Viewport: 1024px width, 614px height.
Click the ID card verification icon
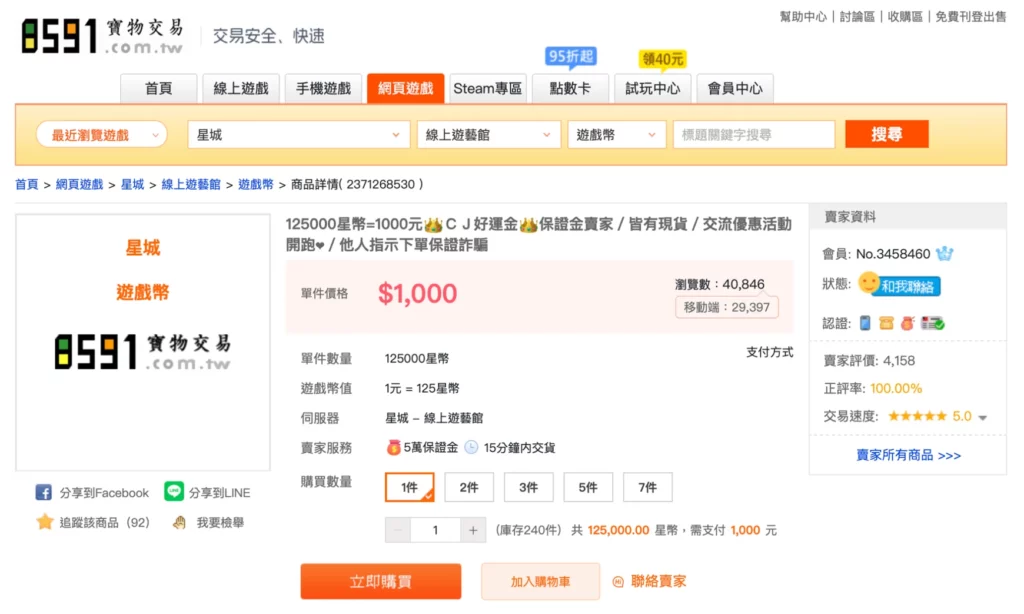[933, 323]
